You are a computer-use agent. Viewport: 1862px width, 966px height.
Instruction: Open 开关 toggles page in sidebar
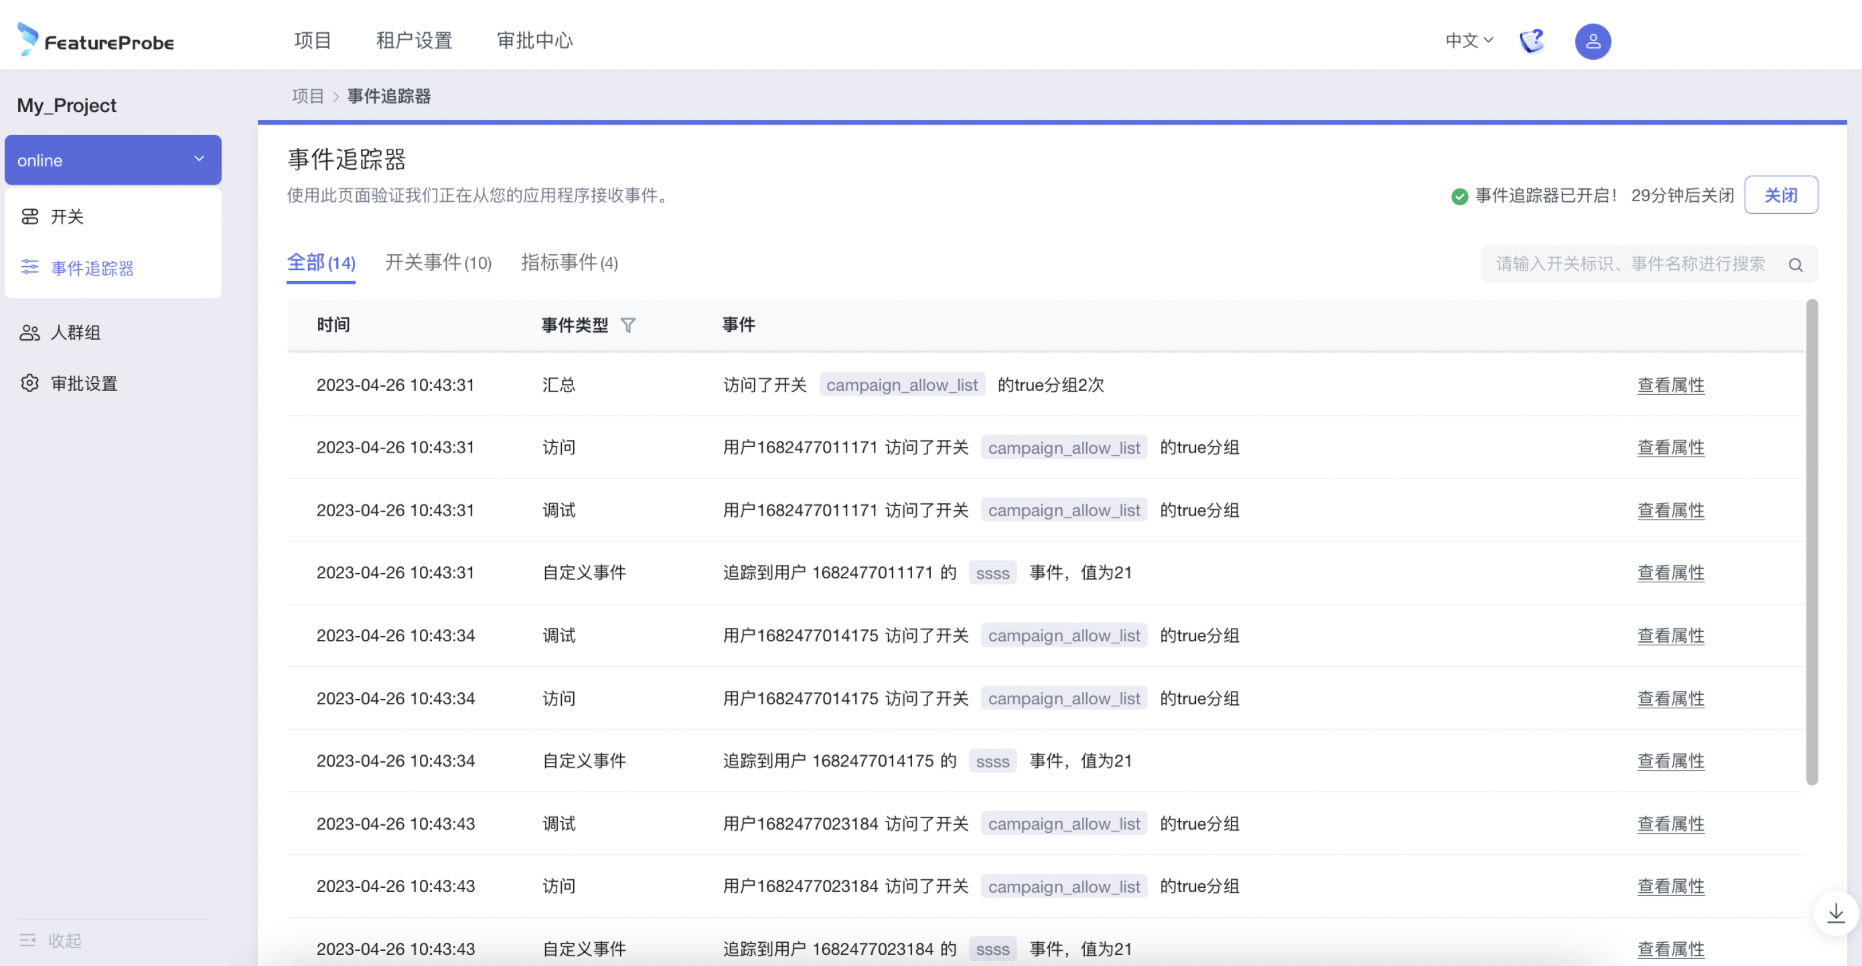click(67, 217)
